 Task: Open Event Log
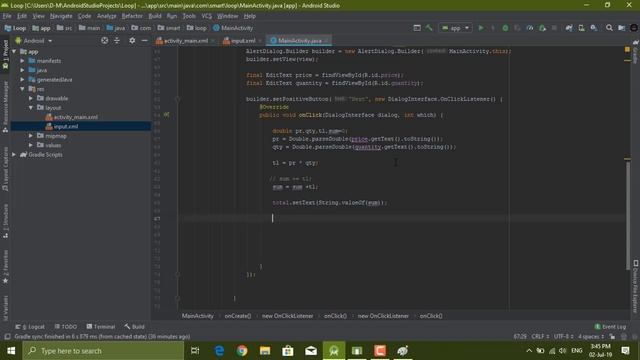point(610,327)
